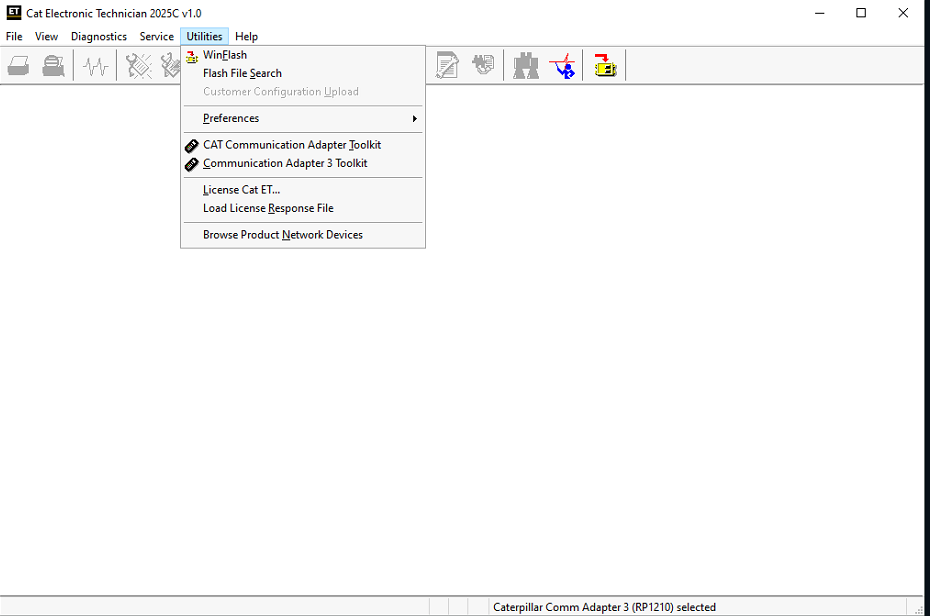The height and width of the screenshot is (616, 930).
Task: Click the status bar resize grip
Action: pyautogui.click(x=919, y=608)
